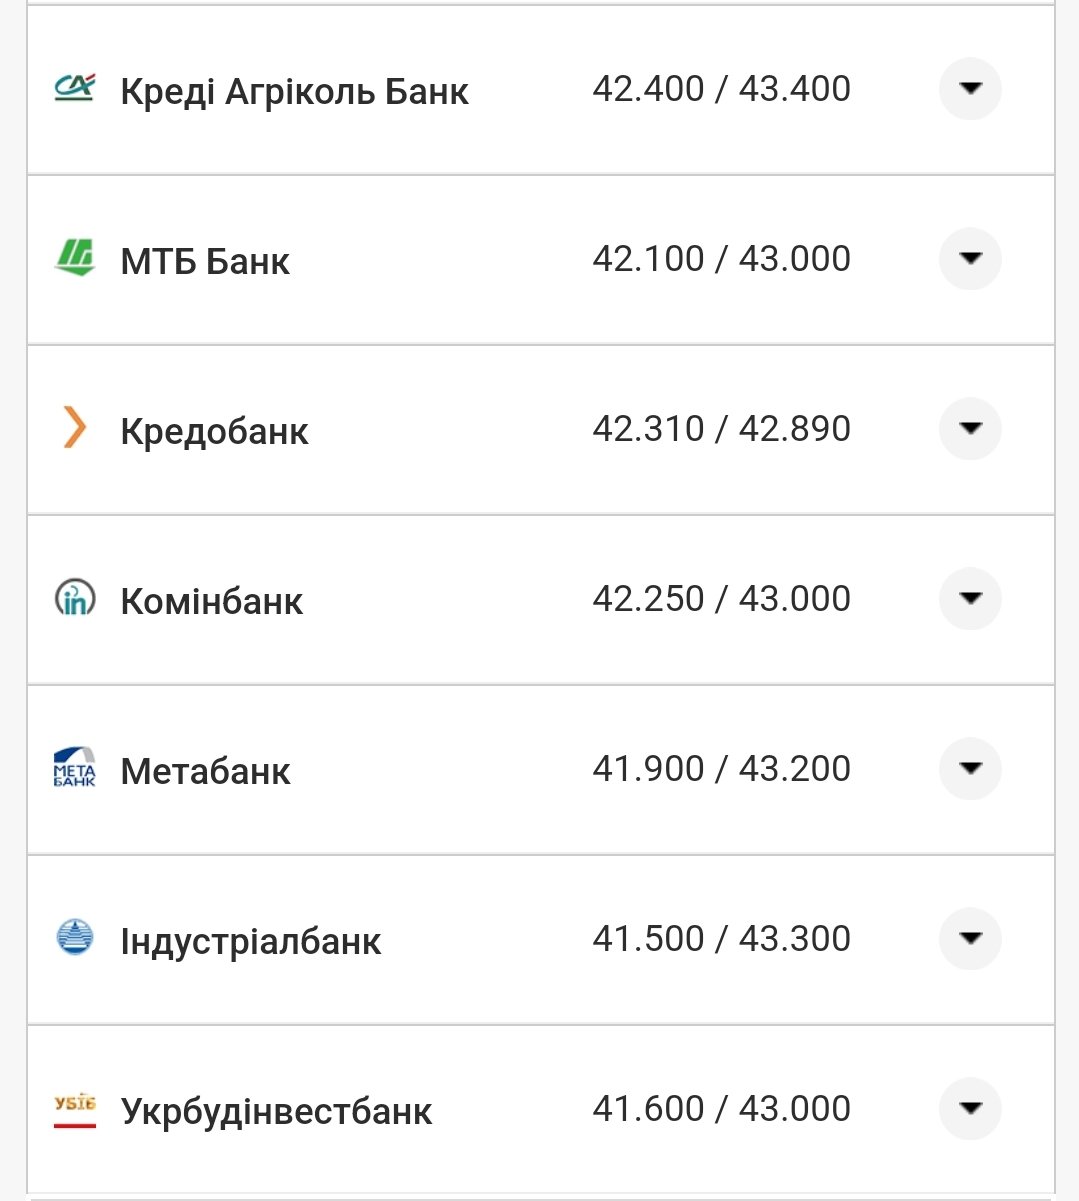Click the Індустріалбанк name label
Viewport: 1079px width, 1201px height.
[250, 942]
